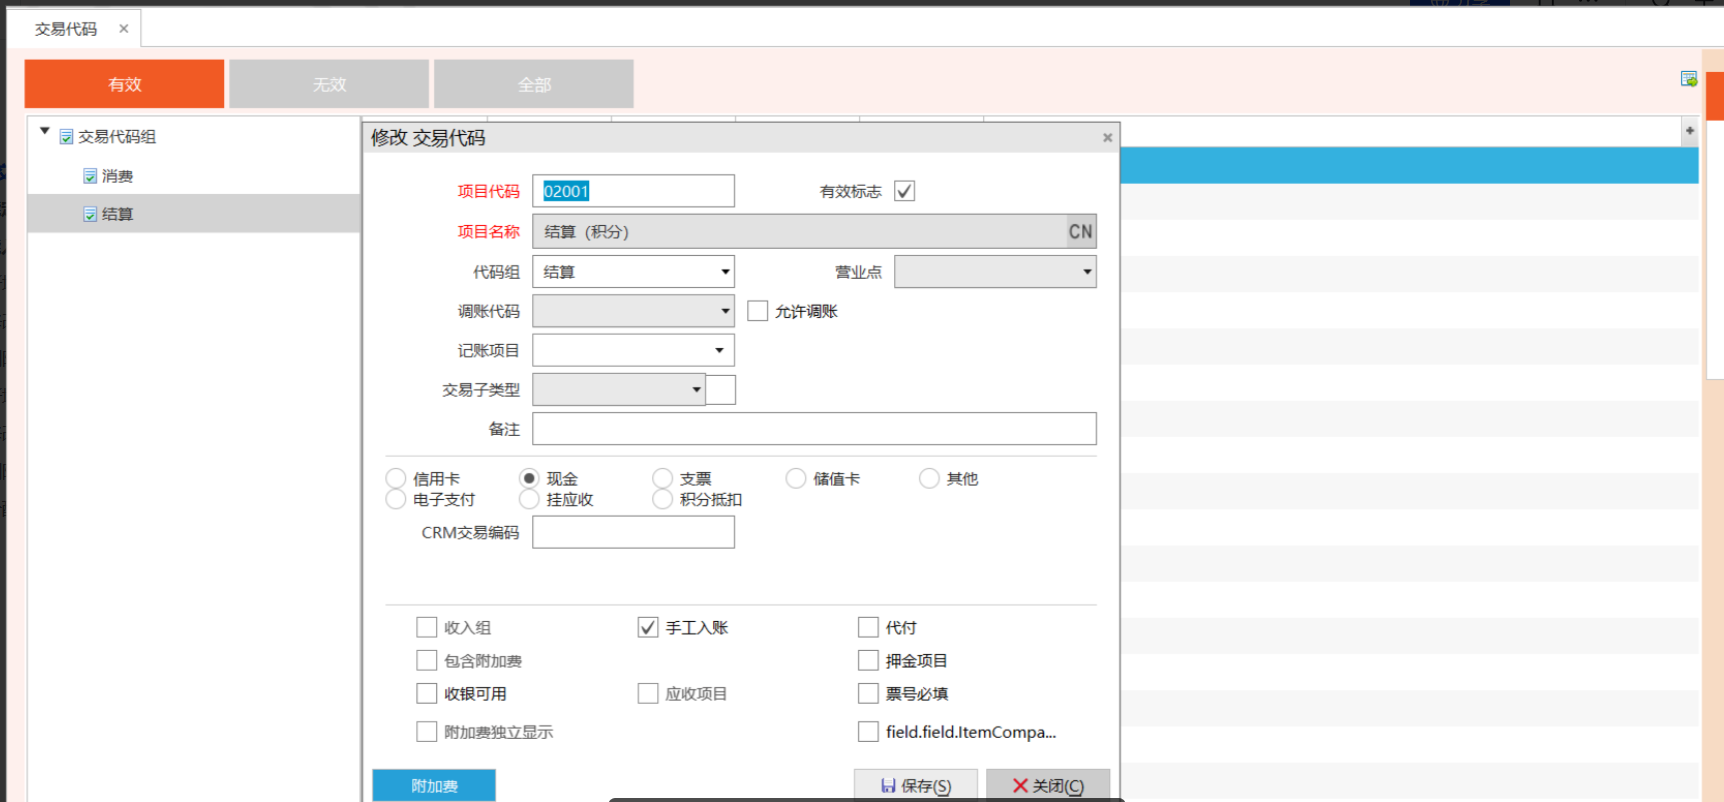Click the CN language button in name field
This screenshot has width=1724, height=802.
tap(1080, 232)
